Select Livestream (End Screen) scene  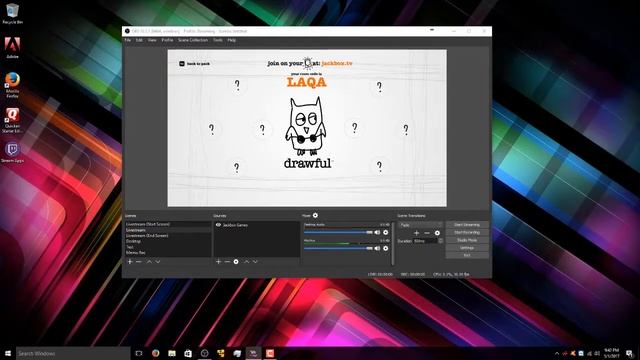(168, 236)
